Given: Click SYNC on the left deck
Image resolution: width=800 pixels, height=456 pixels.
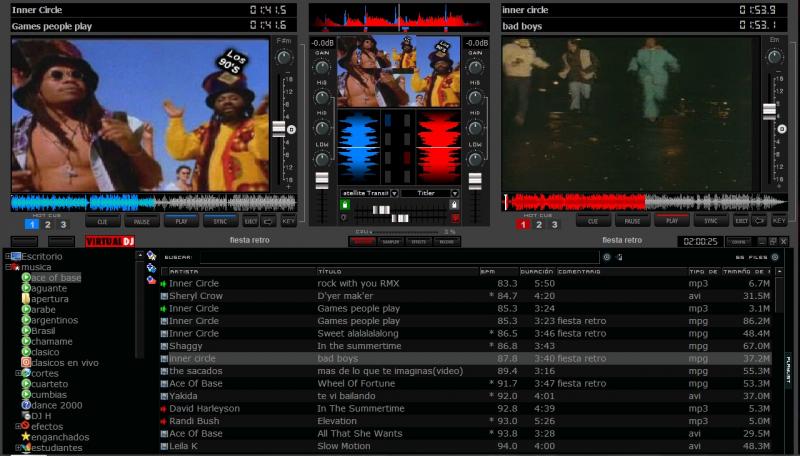Looking at the screenshot, I should [x=220, y=221].
